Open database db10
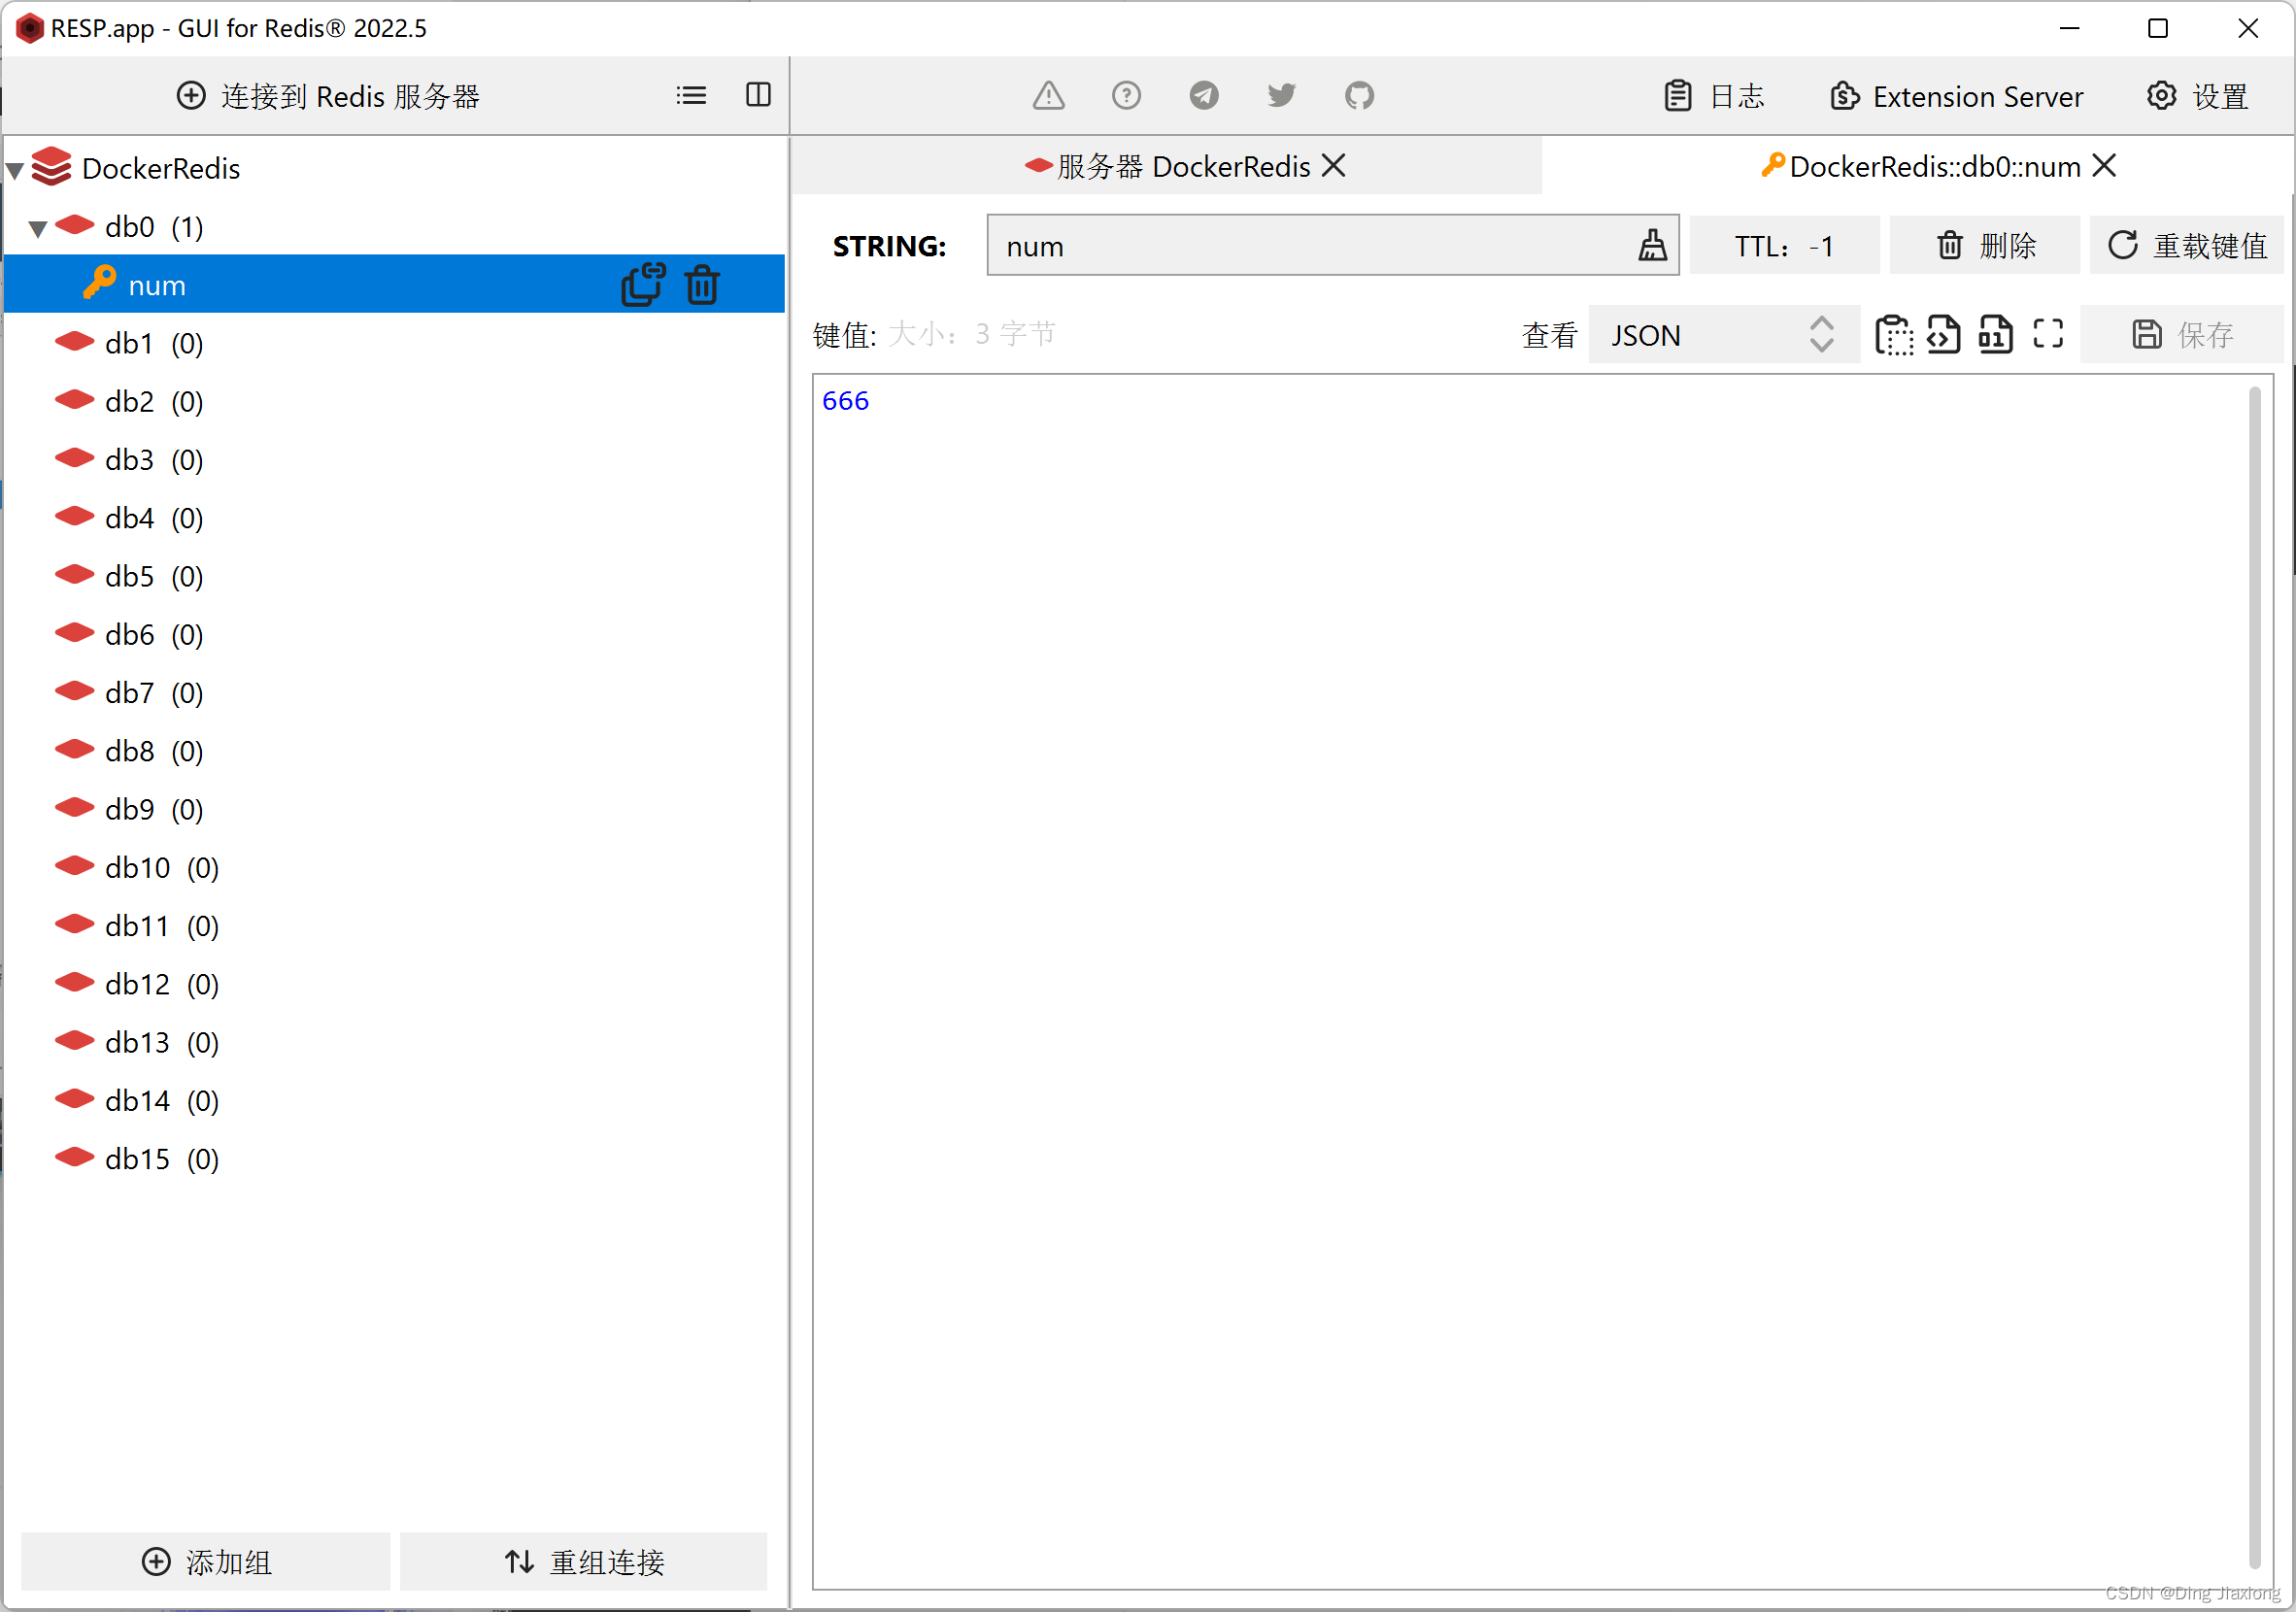The image size is (2296, 1612). [162, 867]
